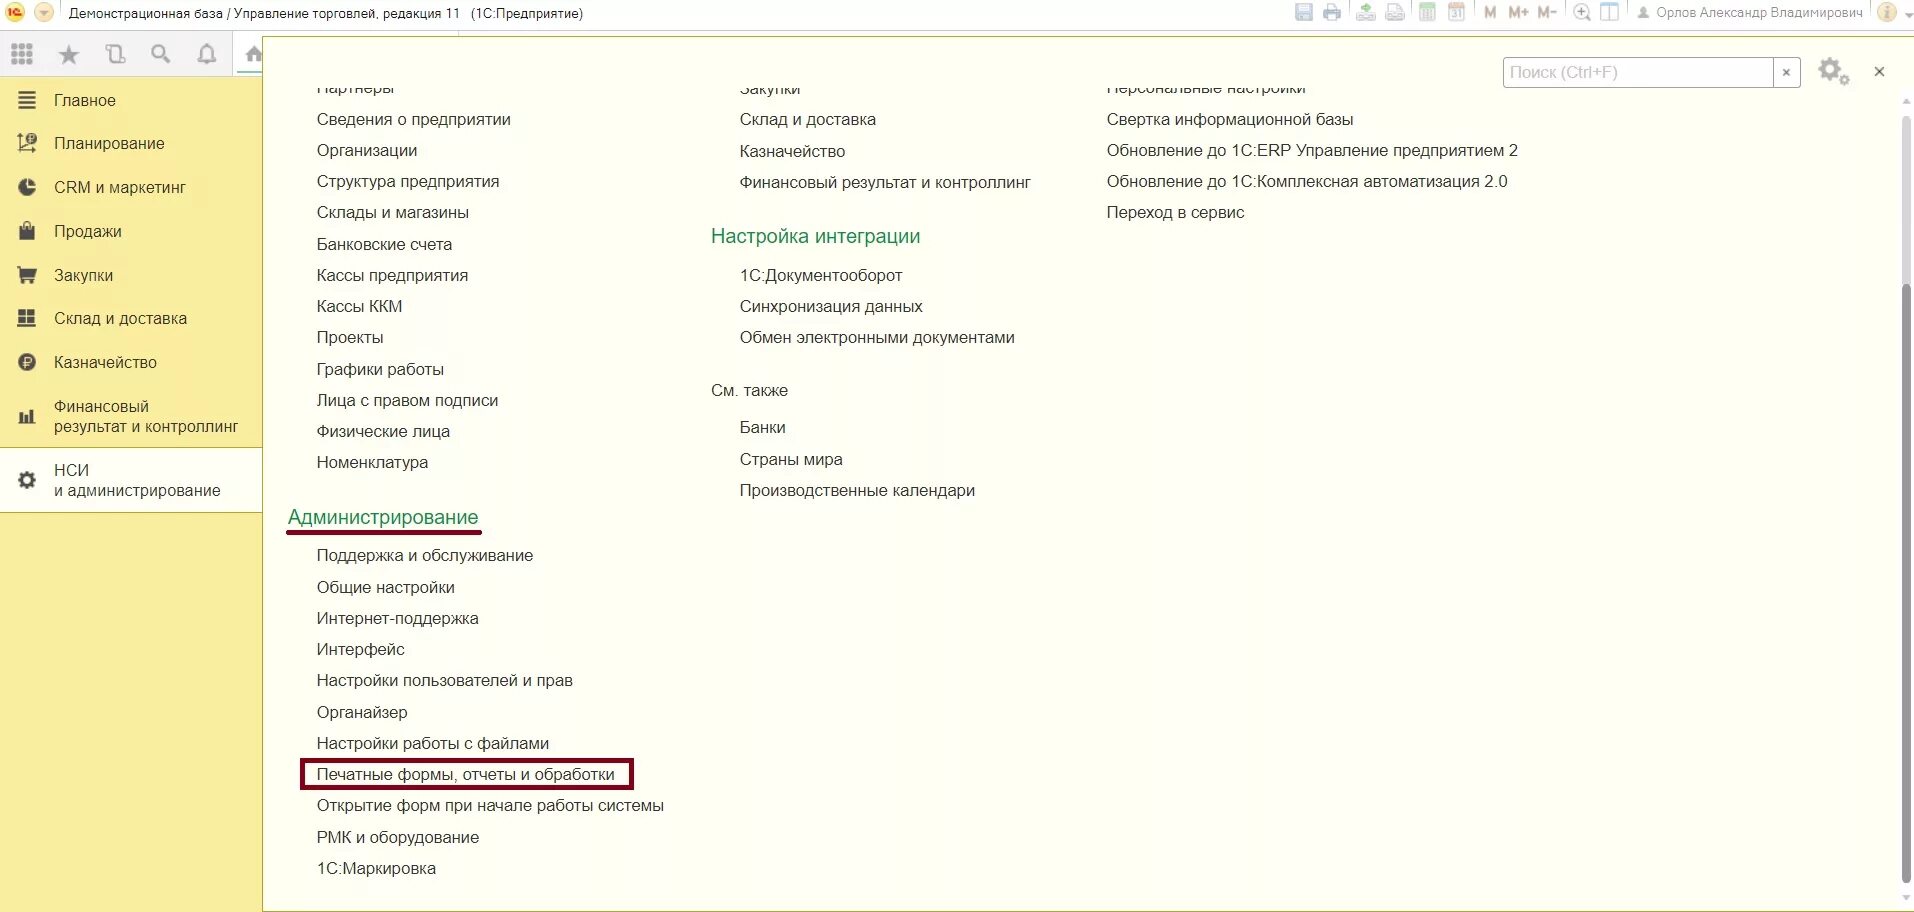Open the sections menu grid icon
Viewport: 1914px width, 912px height.
(22, 54)
